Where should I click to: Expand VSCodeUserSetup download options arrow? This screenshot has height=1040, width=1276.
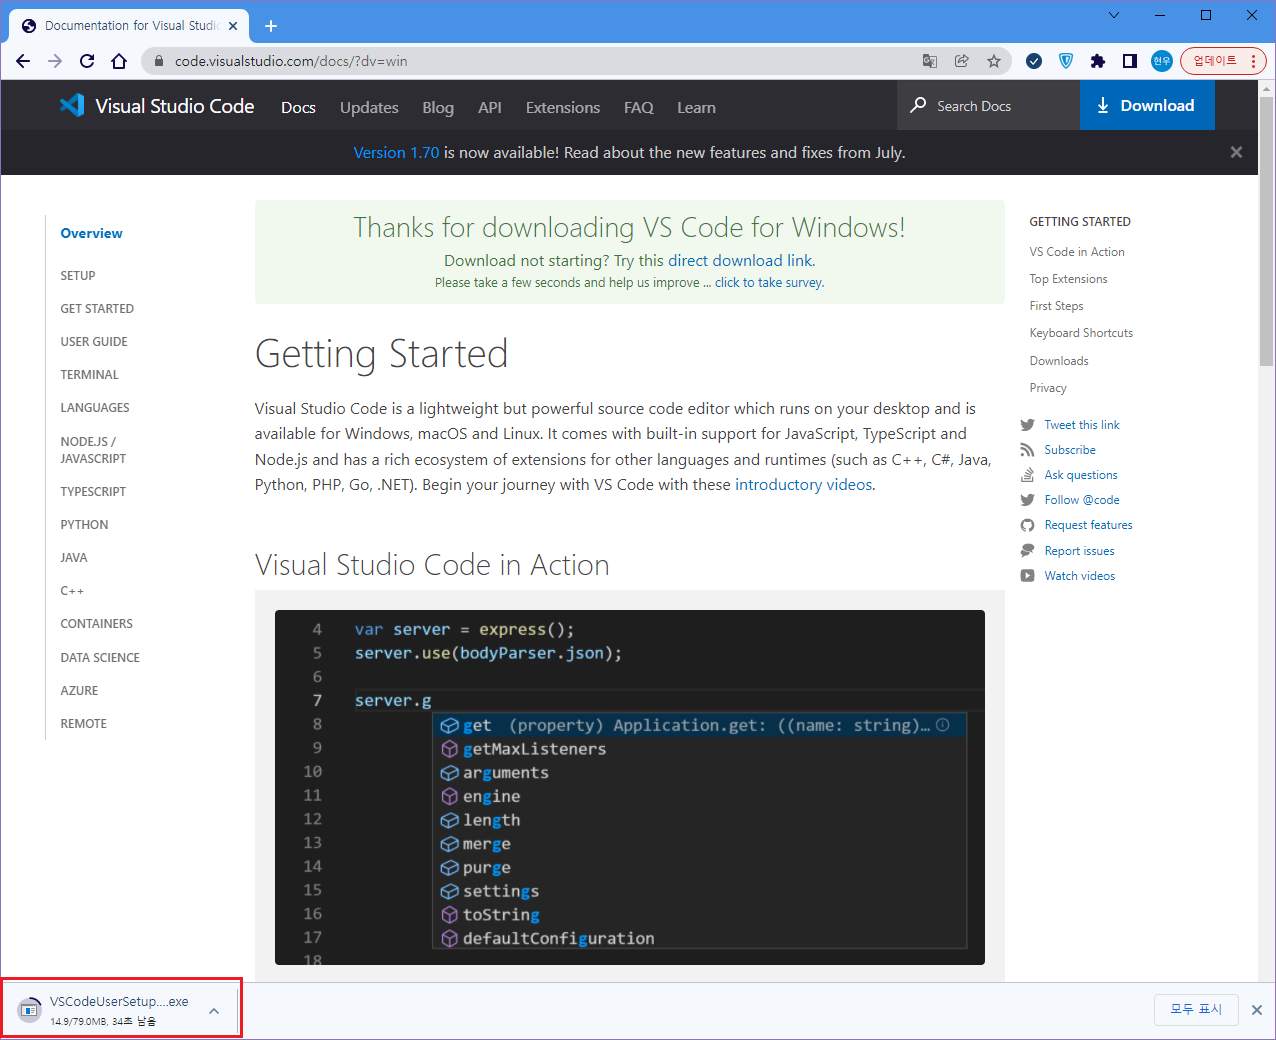(214, 1011)
